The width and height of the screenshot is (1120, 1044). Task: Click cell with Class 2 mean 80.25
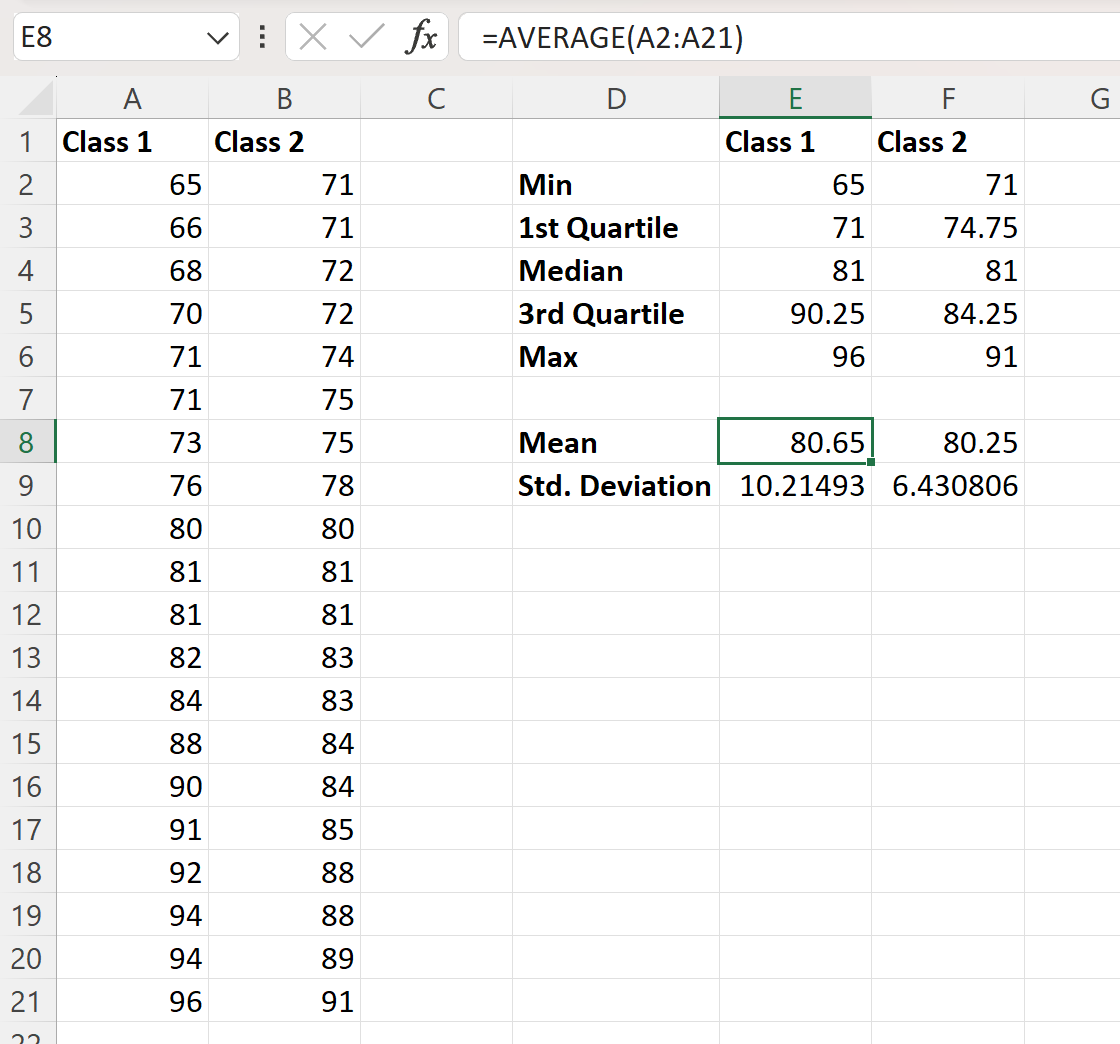tap(947, 443)
